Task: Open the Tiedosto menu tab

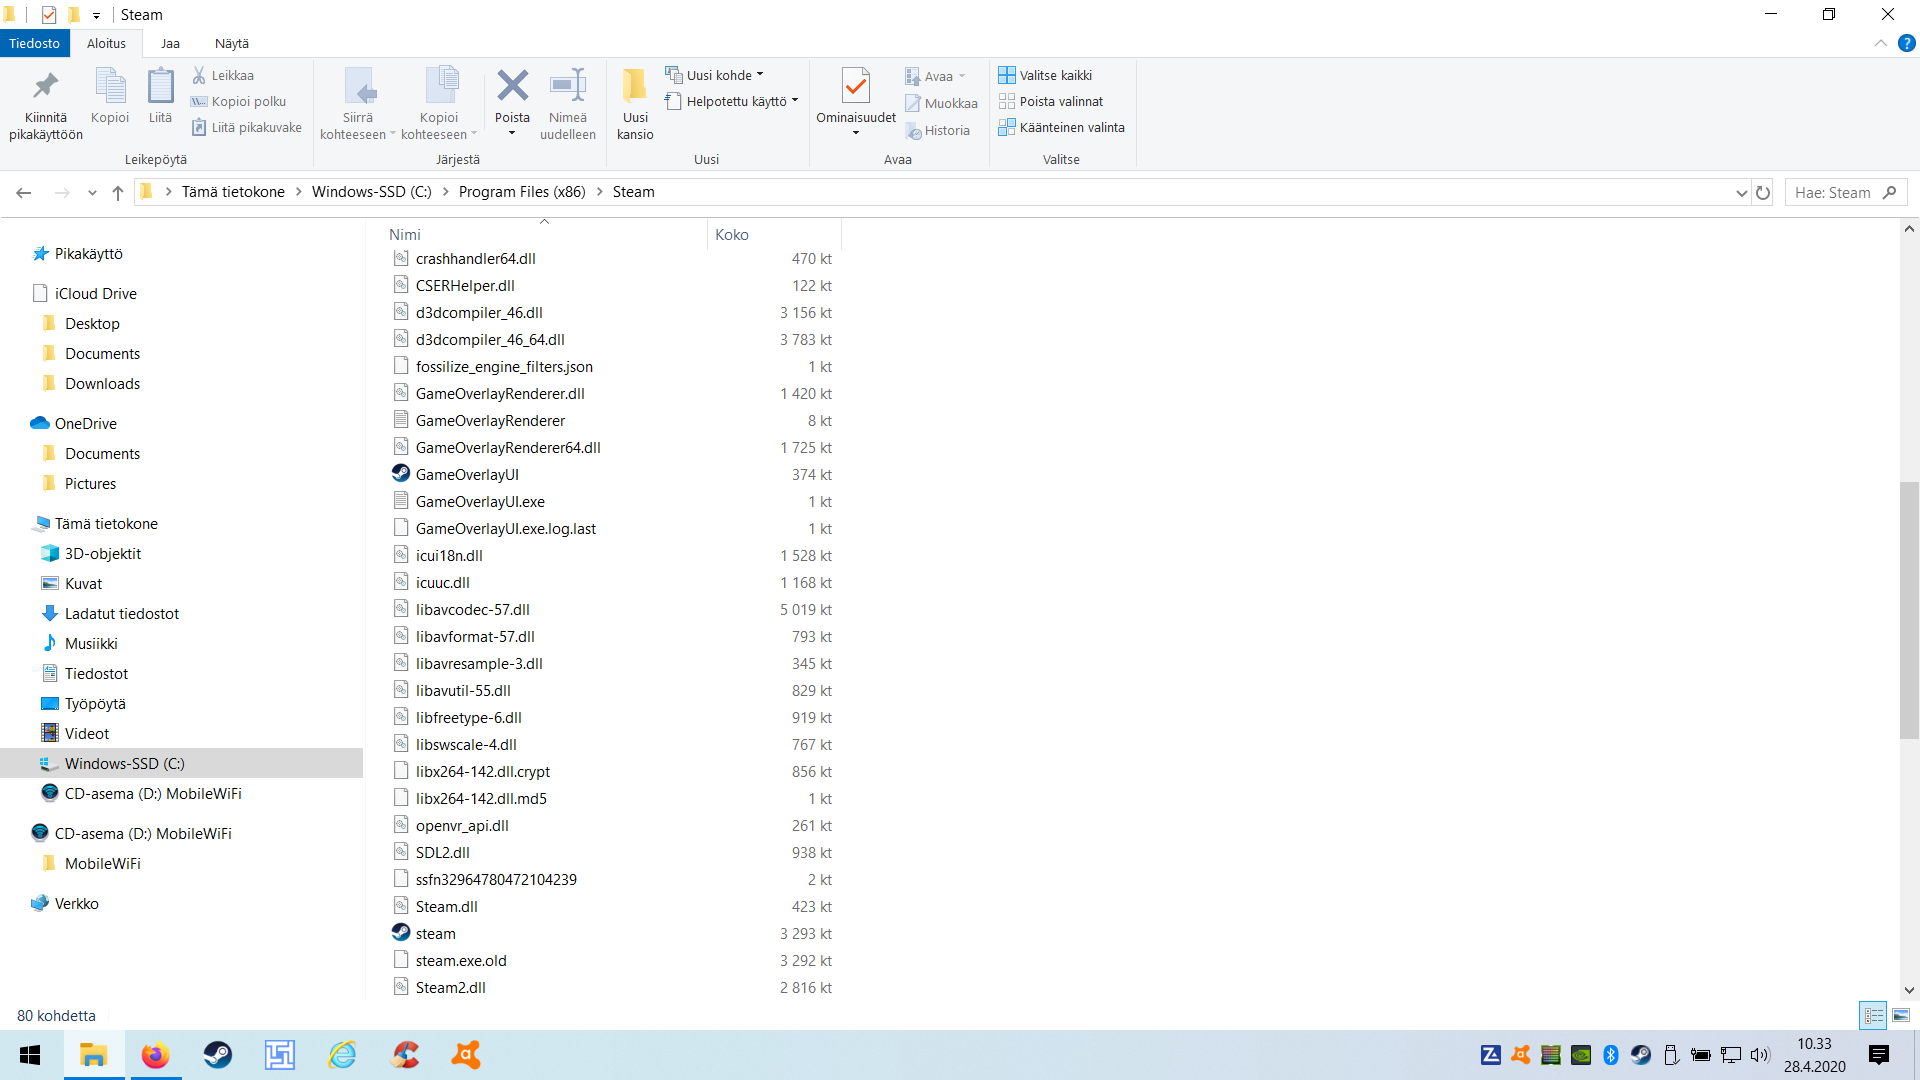Action: click(x=34, y=43)
